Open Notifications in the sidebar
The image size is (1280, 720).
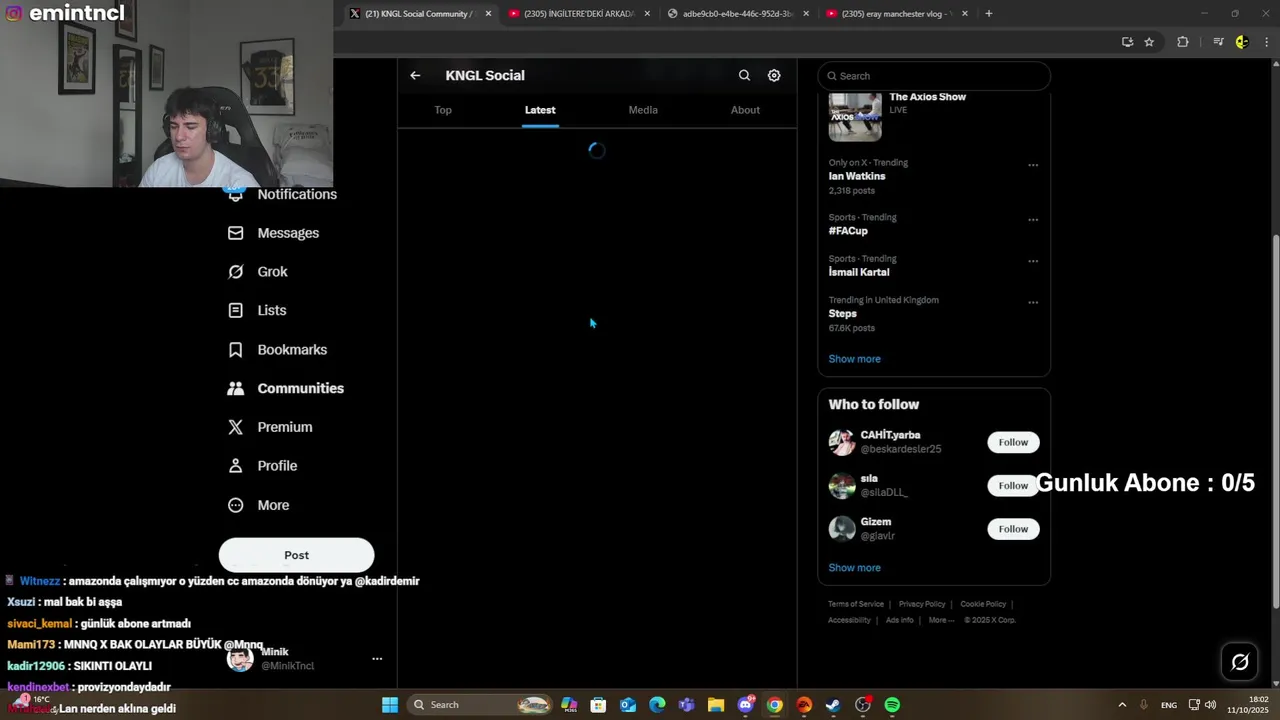pos(284,194)
